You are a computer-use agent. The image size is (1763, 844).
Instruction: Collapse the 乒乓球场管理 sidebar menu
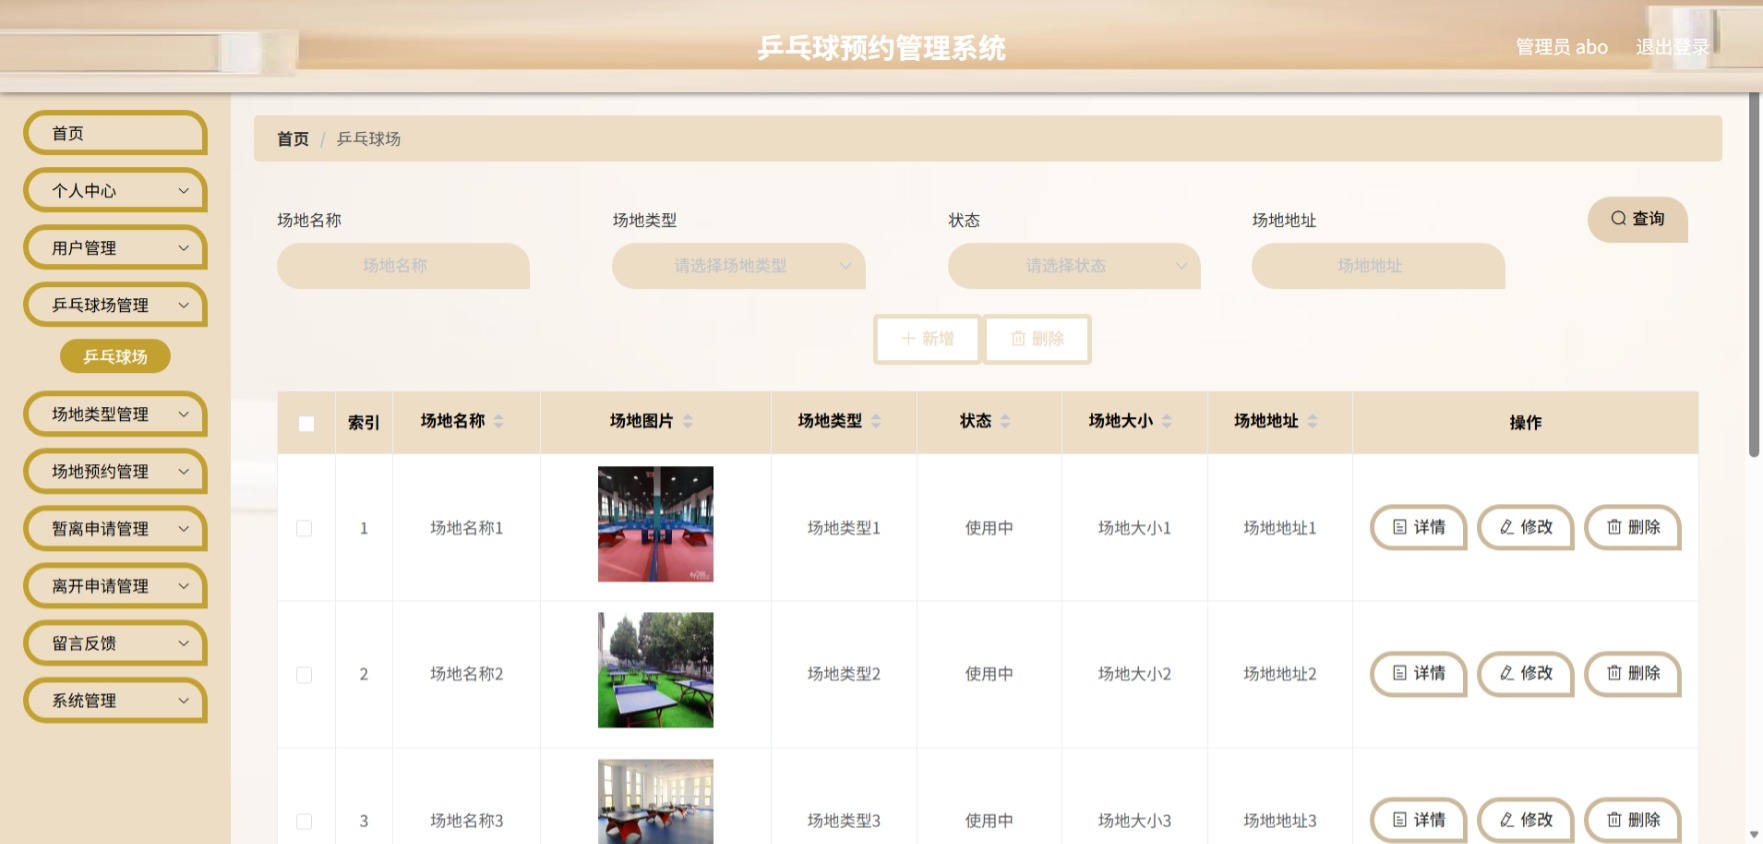point(115,305)
